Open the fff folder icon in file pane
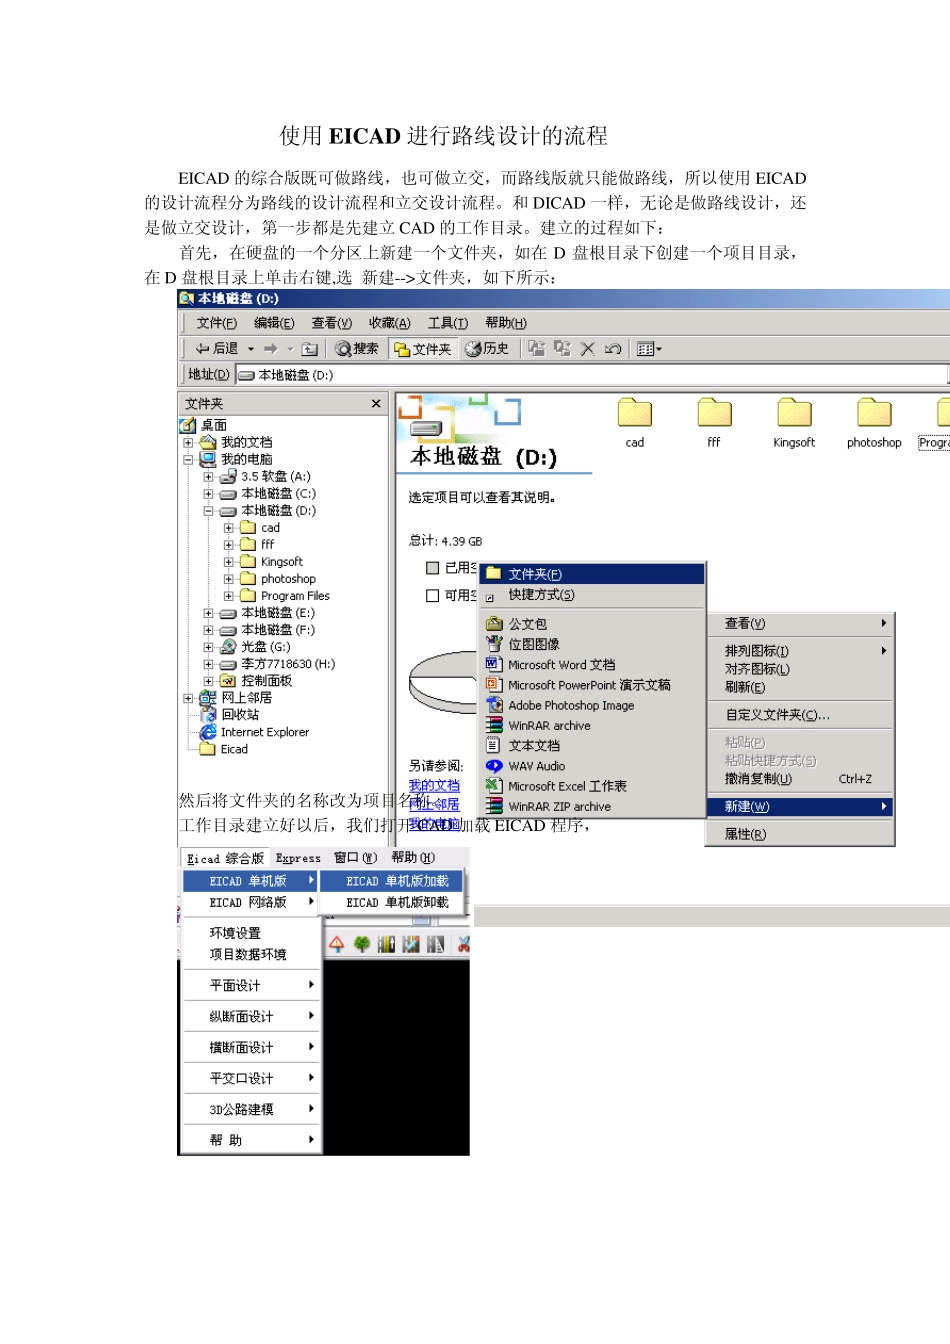Image resolution: width=950 pixels, height=1344 pixels. pos(714,413)
